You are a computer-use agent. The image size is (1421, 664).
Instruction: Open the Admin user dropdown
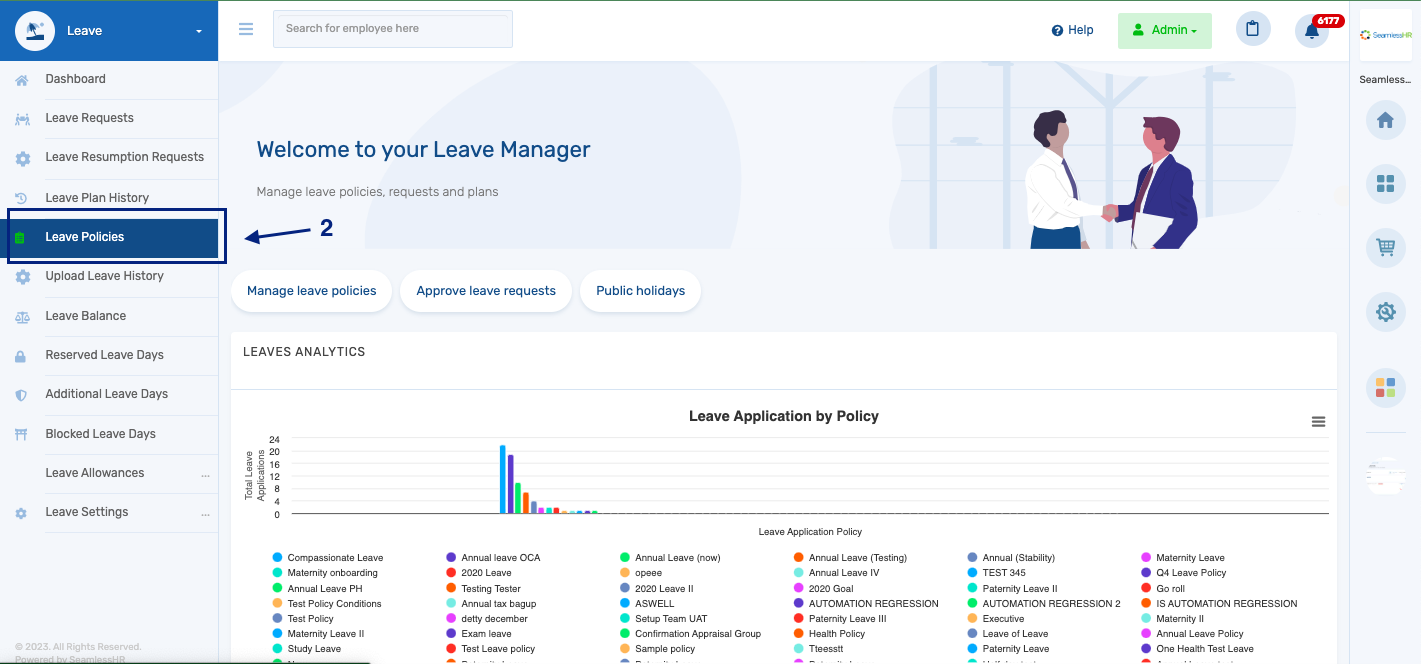(1164, 30)
